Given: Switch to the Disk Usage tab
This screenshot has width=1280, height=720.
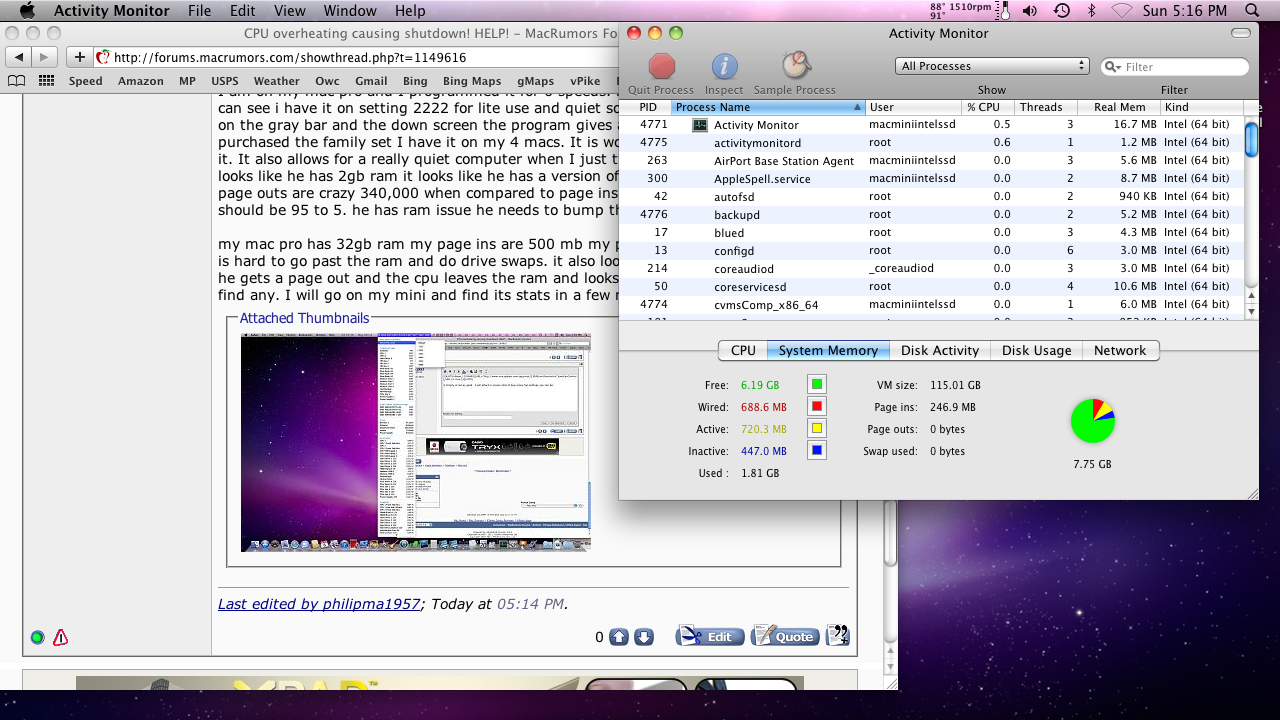Looking at the screenshot, I should [x=1036, y=350].
